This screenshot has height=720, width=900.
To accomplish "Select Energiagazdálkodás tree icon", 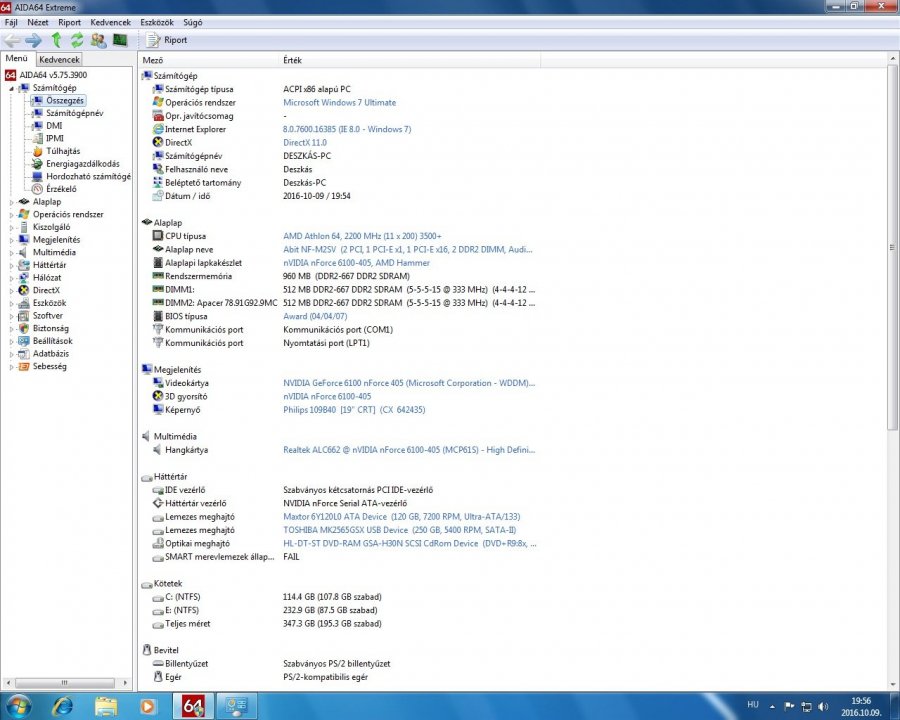I will point(37,164).
